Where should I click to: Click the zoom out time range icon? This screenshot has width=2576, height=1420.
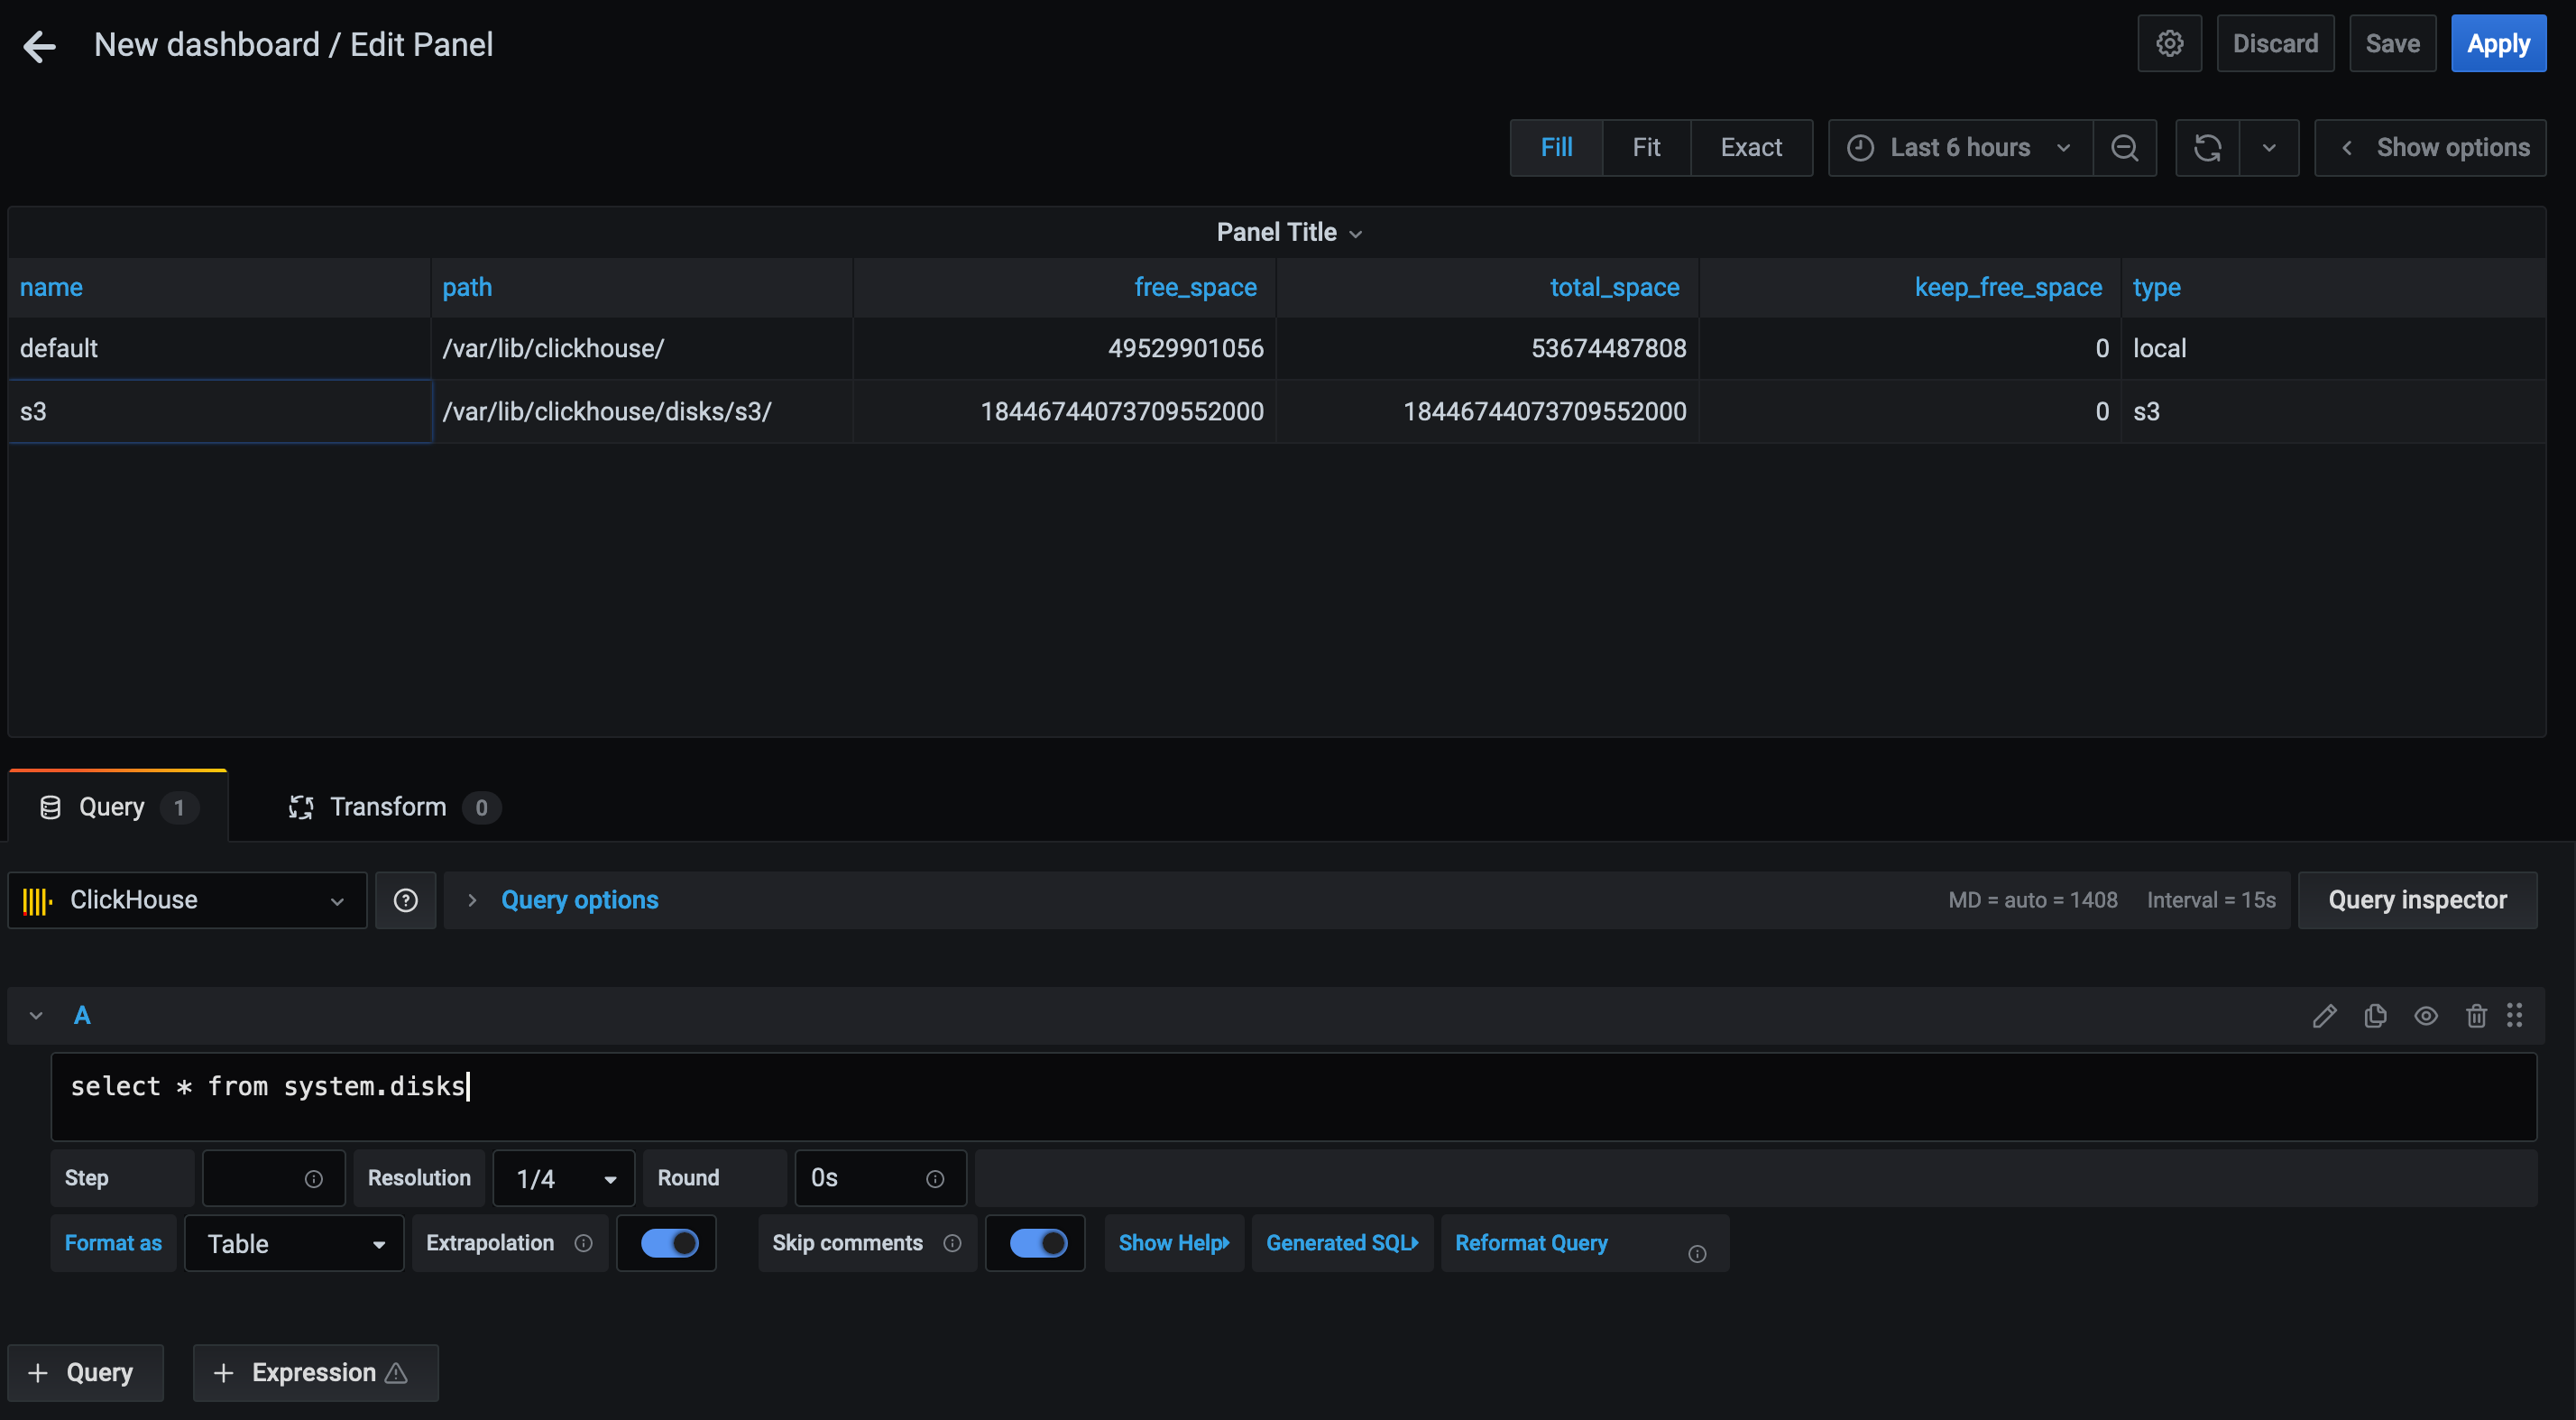2124,148
